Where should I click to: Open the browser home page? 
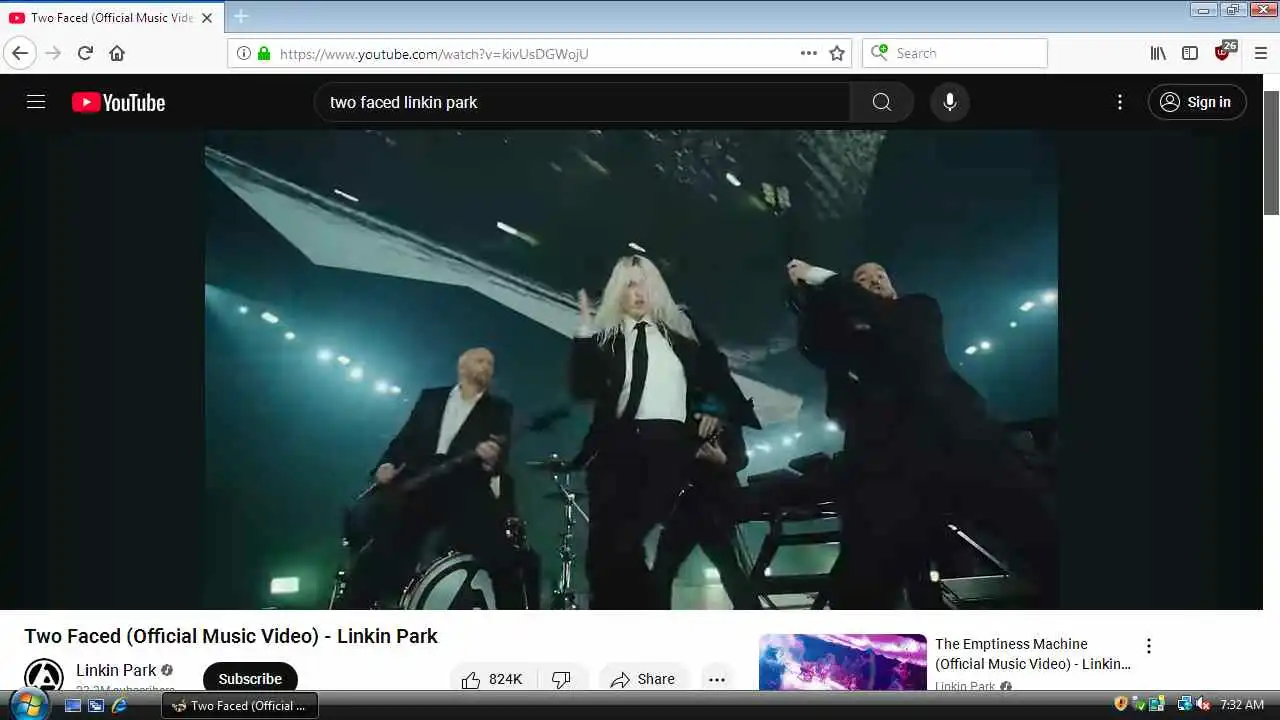[x=117, y=53]
